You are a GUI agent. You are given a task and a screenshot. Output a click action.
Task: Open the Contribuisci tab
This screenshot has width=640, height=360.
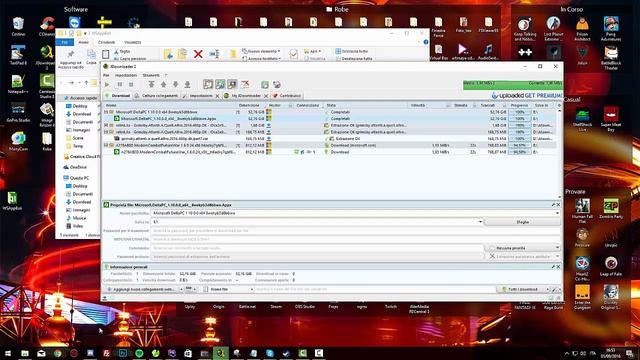pos(287,96)
